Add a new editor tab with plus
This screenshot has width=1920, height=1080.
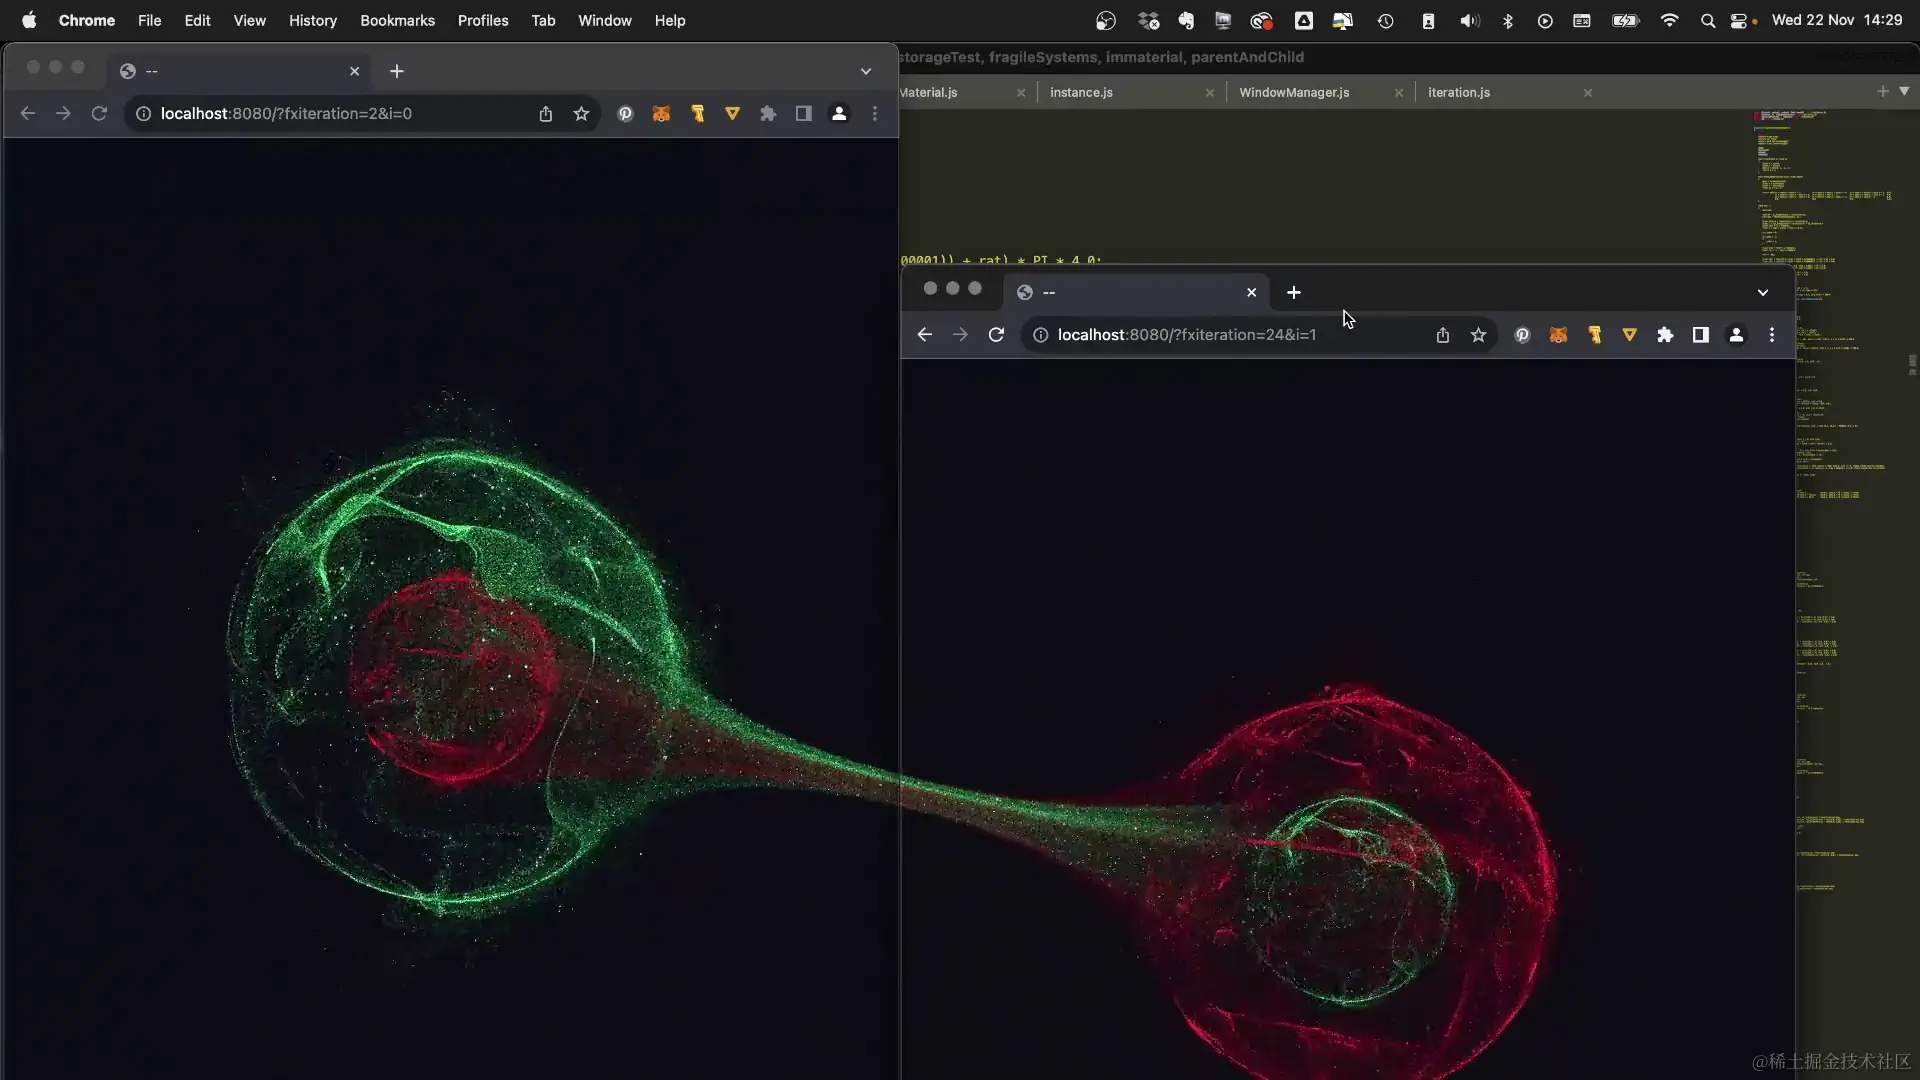(1883, 91)
